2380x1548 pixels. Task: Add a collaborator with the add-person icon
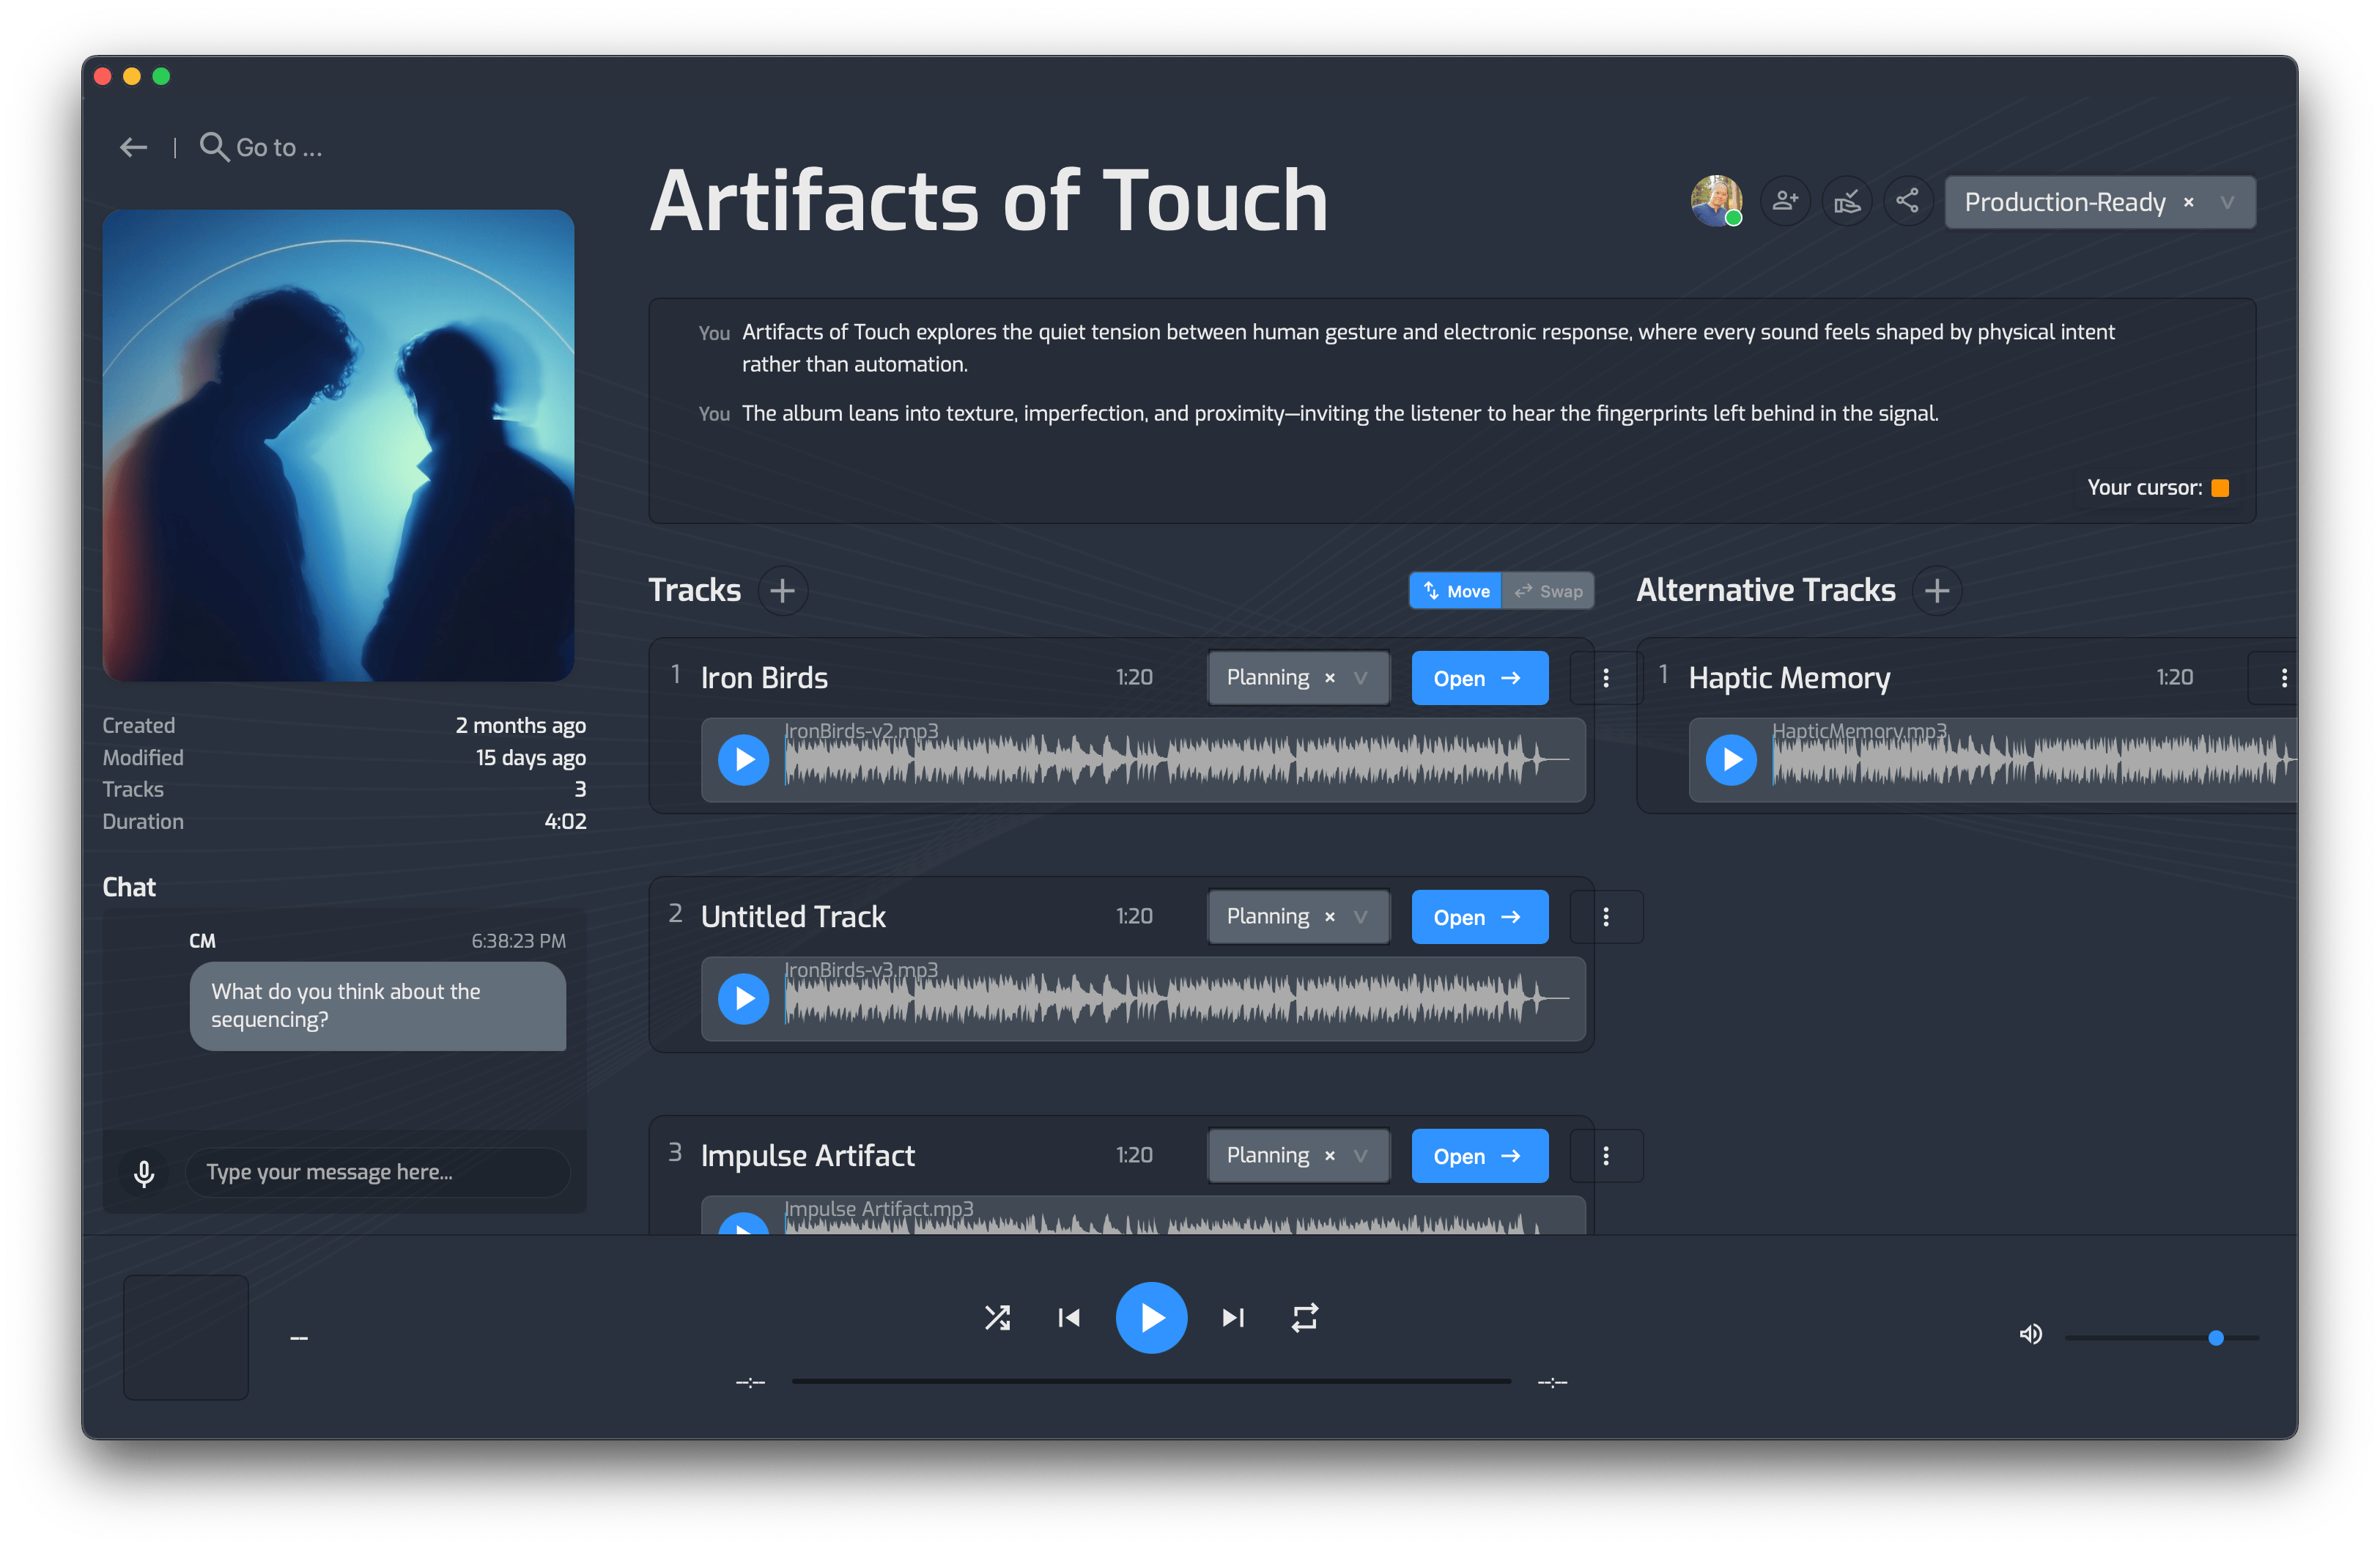1785,201
